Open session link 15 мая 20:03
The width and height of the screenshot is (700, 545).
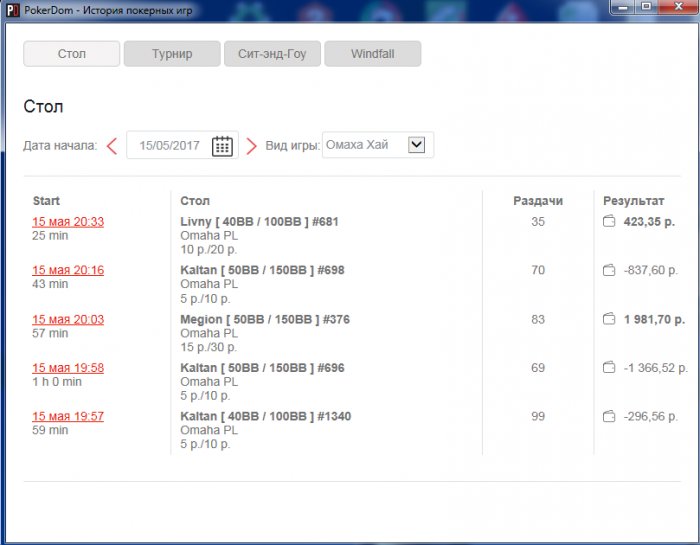68,320
